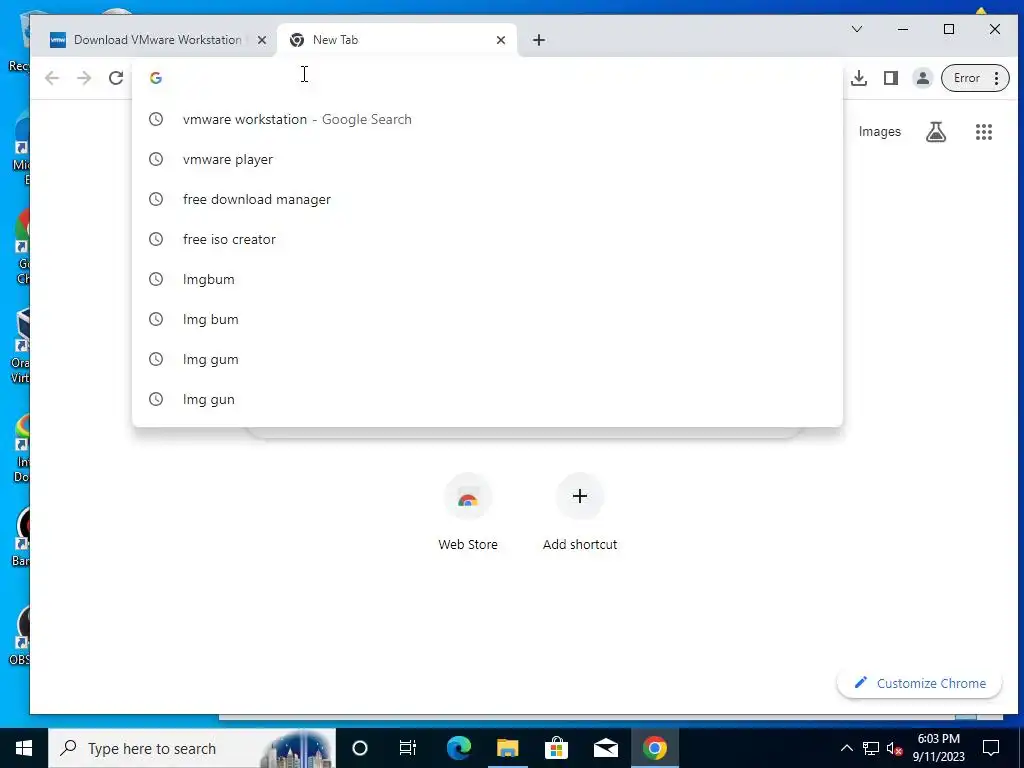The image size is (1024, 768).
Task: Open the Chrome three-dot menu
Action: [x=997, y=78]
